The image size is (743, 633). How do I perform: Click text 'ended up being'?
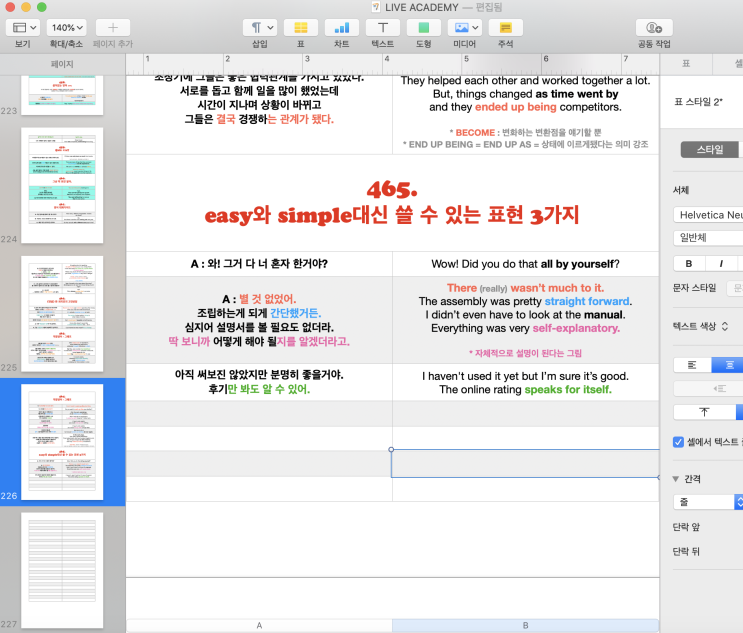(x=516, y=107)
